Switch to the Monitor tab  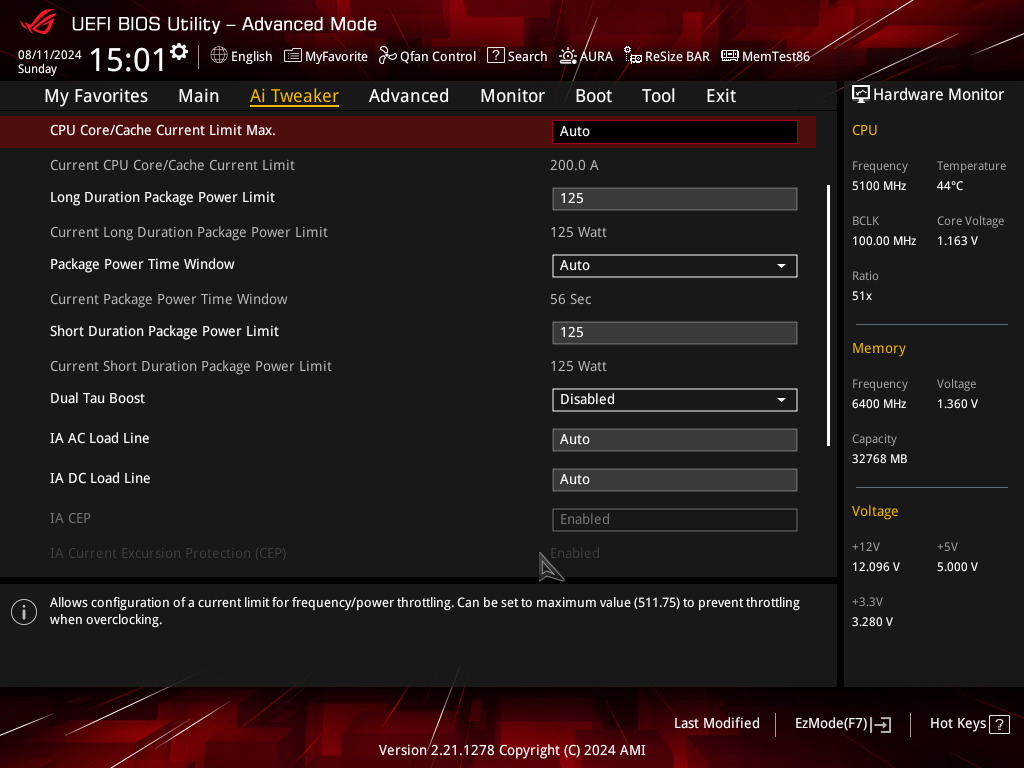(513, 96)
